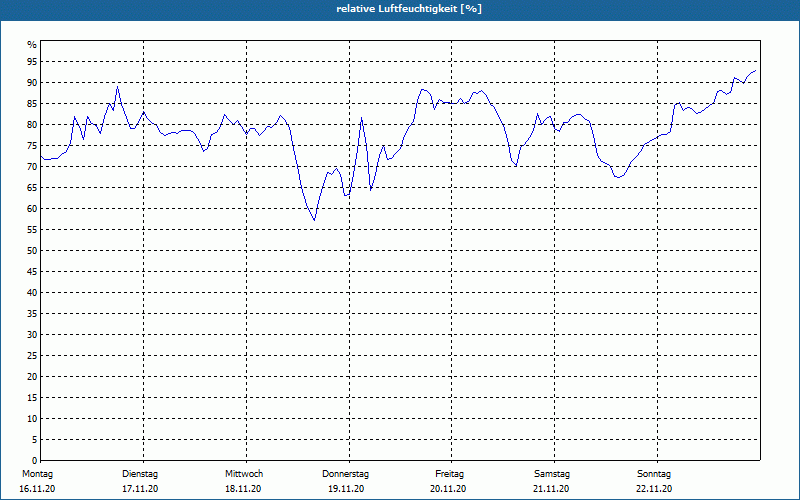Click the 'Freitag' day label
The height and width of the screenshot is (500, 800).
449,474
